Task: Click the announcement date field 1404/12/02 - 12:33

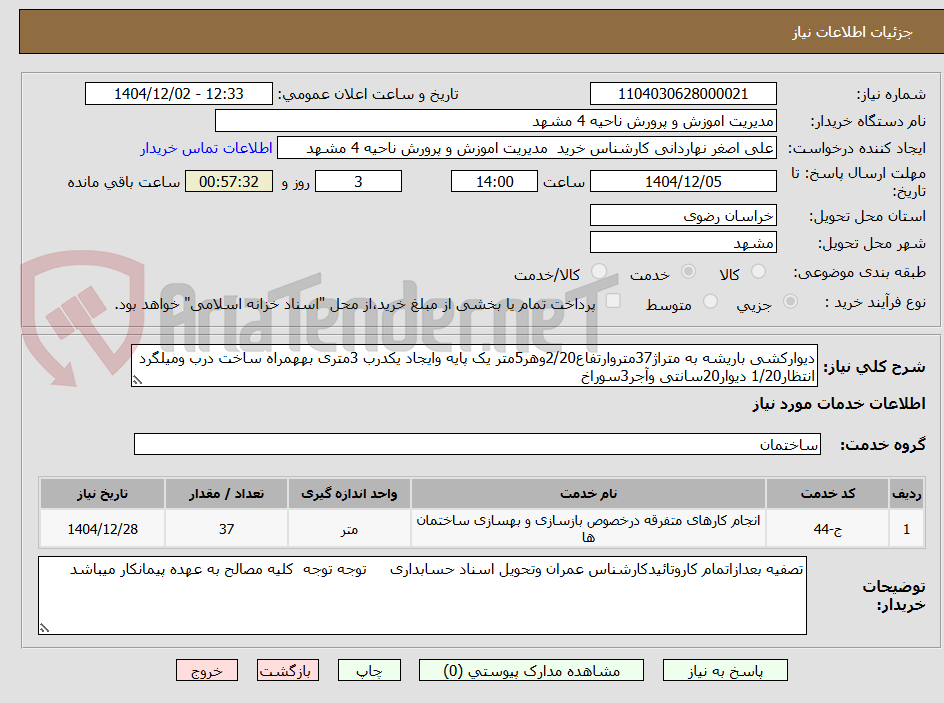Action: [x=179, y=94]
